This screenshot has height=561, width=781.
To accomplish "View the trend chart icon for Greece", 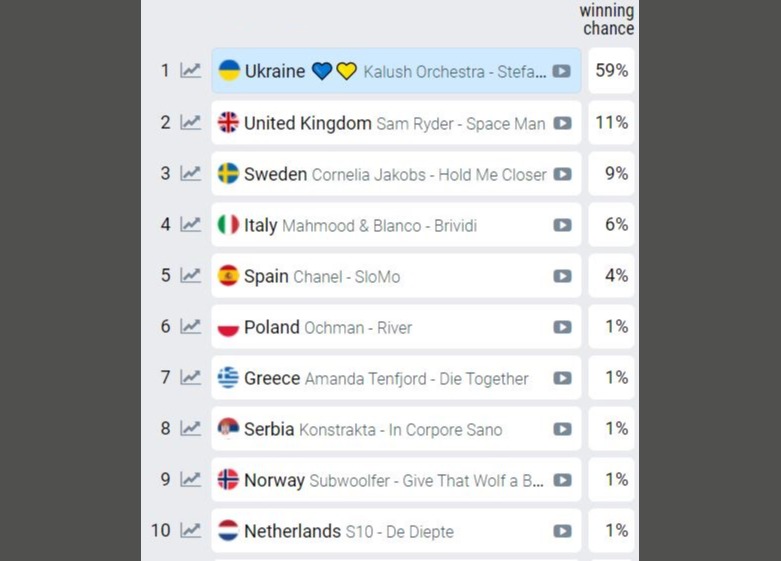I will point(190,377).
